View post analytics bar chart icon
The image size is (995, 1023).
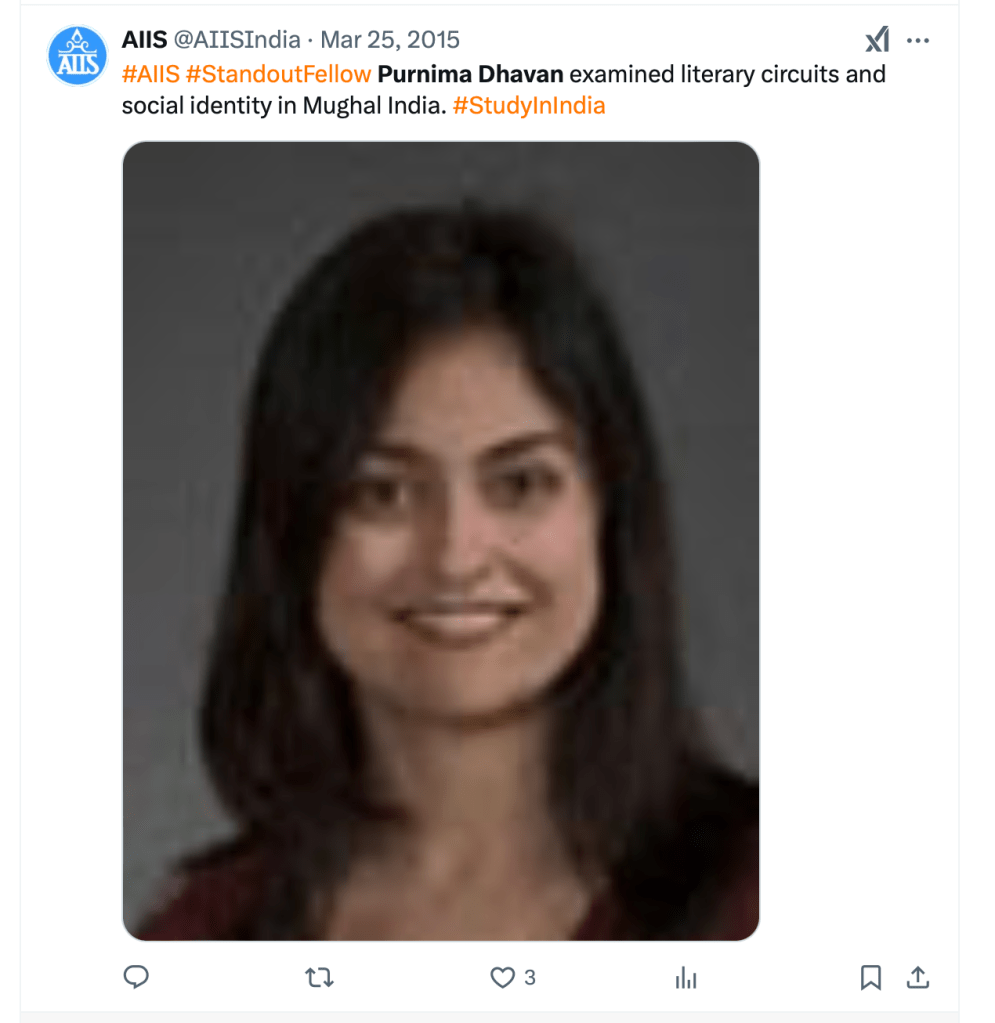tap(686, 977)
